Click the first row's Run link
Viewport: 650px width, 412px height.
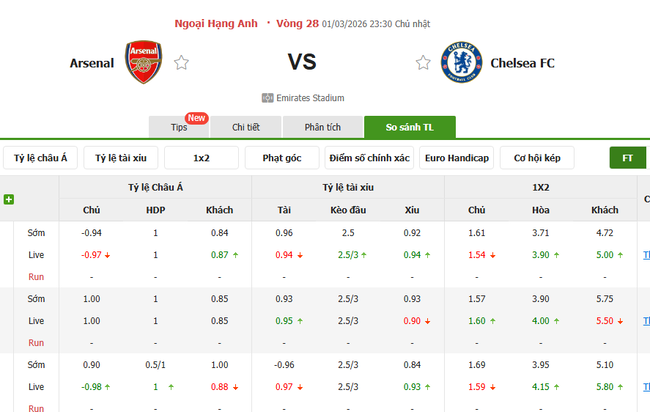(x=36, y=276)
